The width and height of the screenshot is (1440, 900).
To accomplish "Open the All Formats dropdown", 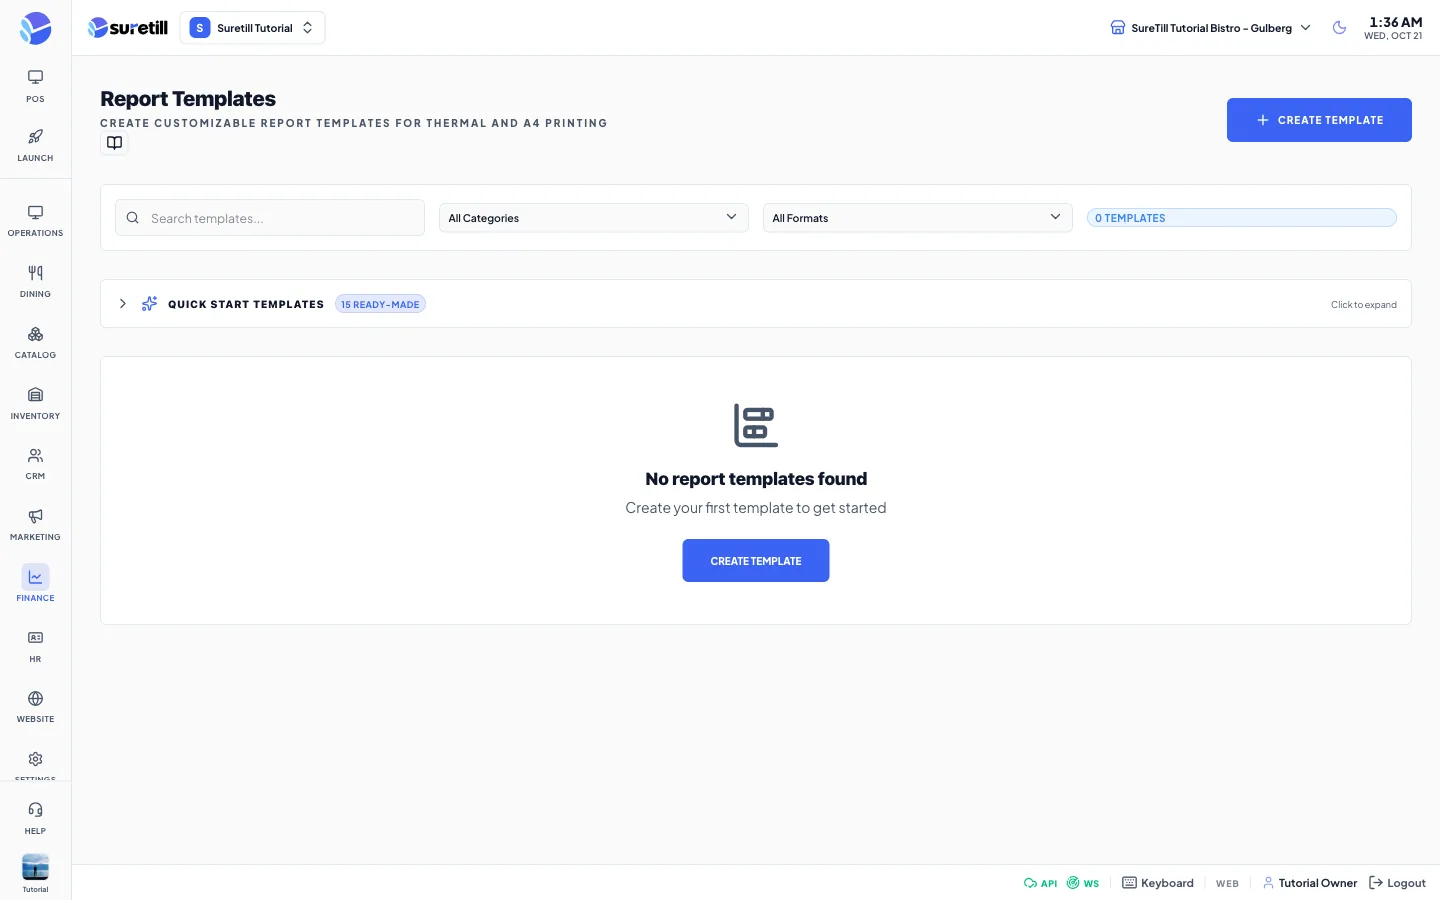I will pos(918,218).
